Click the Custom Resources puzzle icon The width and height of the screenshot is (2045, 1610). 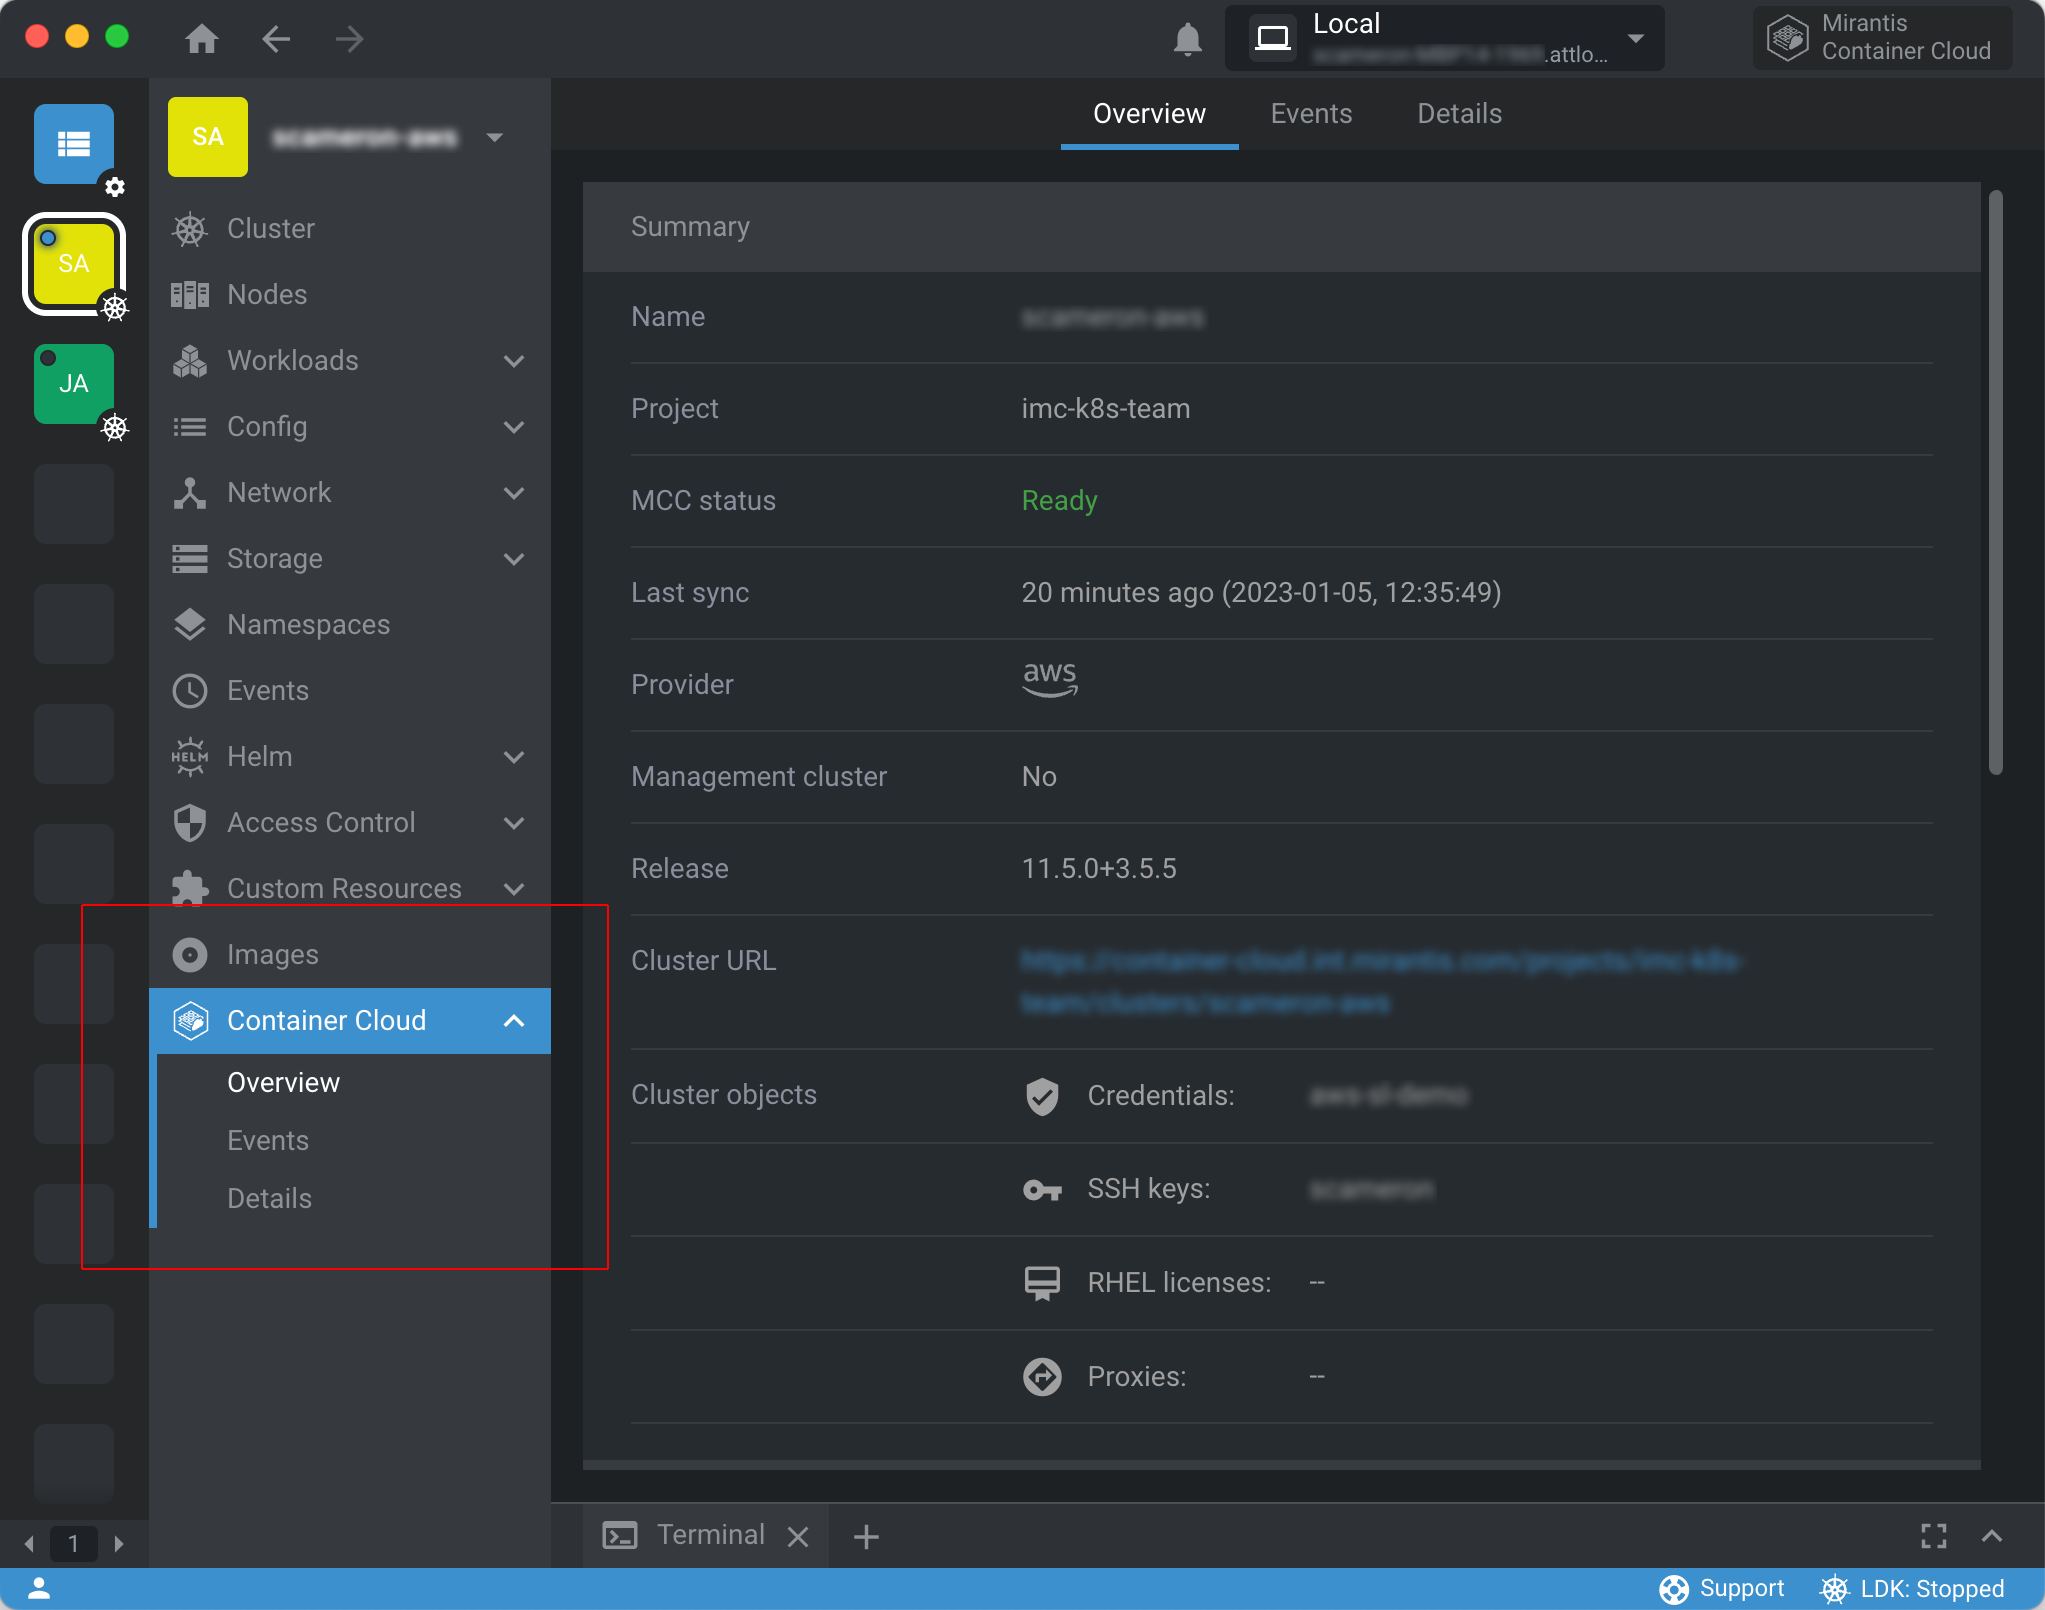pos(189,888)
